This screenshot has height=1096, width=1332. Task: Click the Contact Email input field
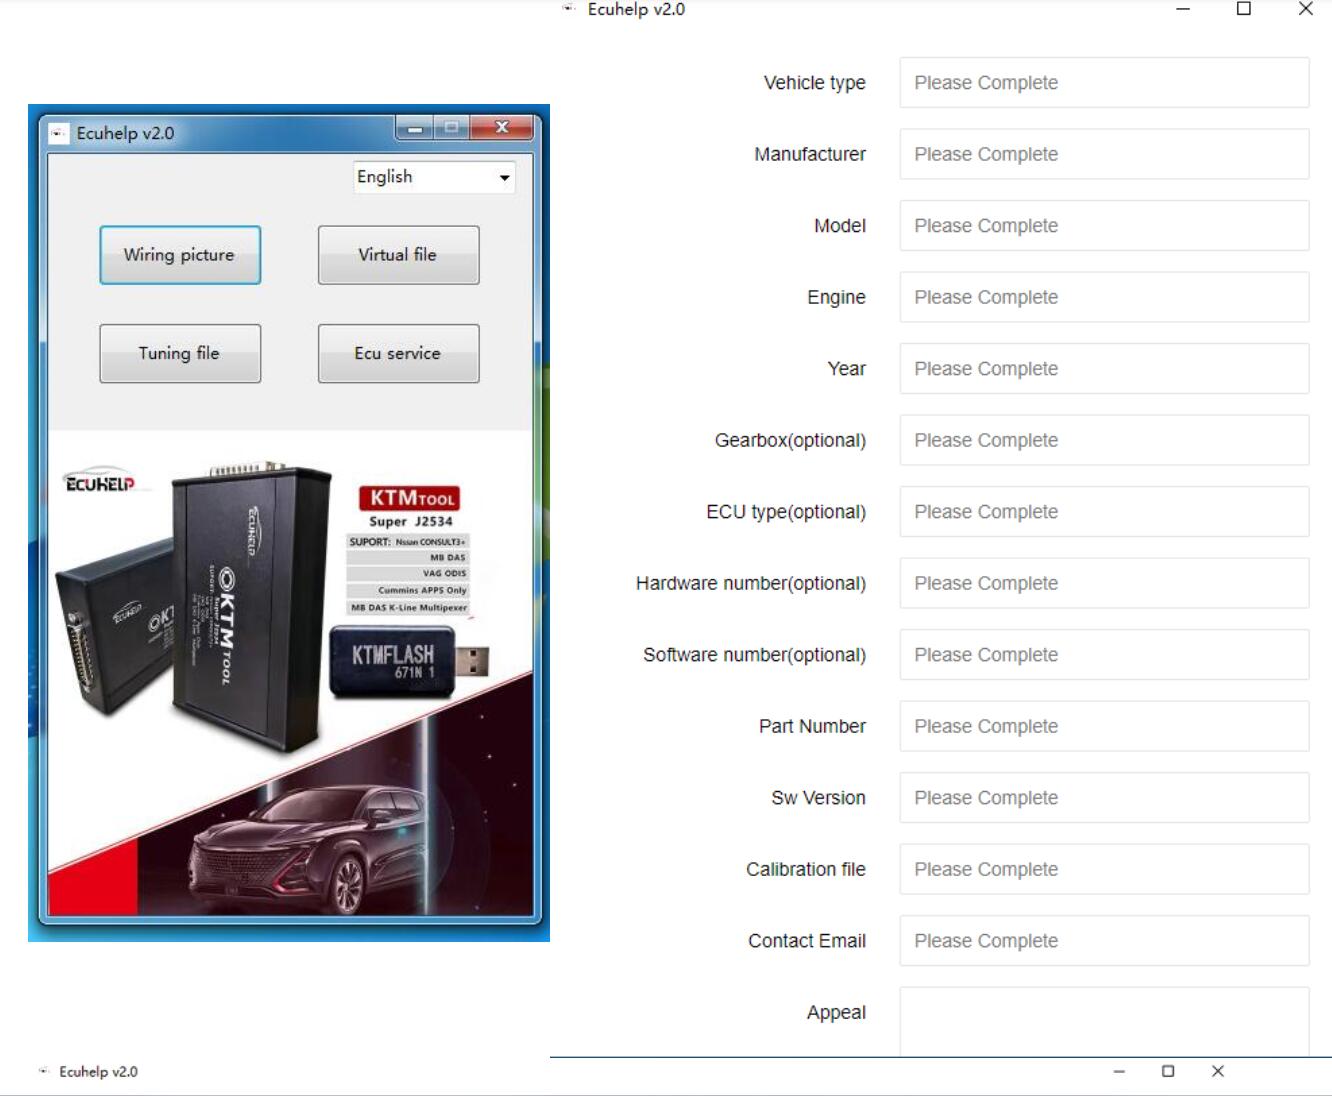tap(1103, 941)
